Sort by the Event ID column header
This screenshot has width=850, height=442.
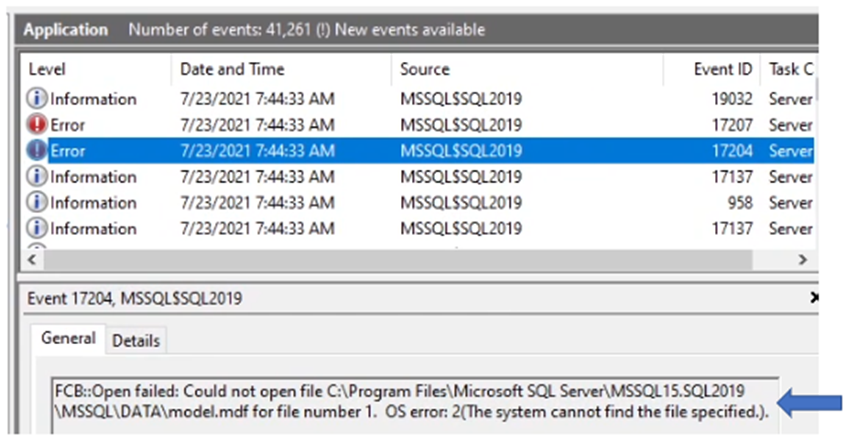coord(721,69)
